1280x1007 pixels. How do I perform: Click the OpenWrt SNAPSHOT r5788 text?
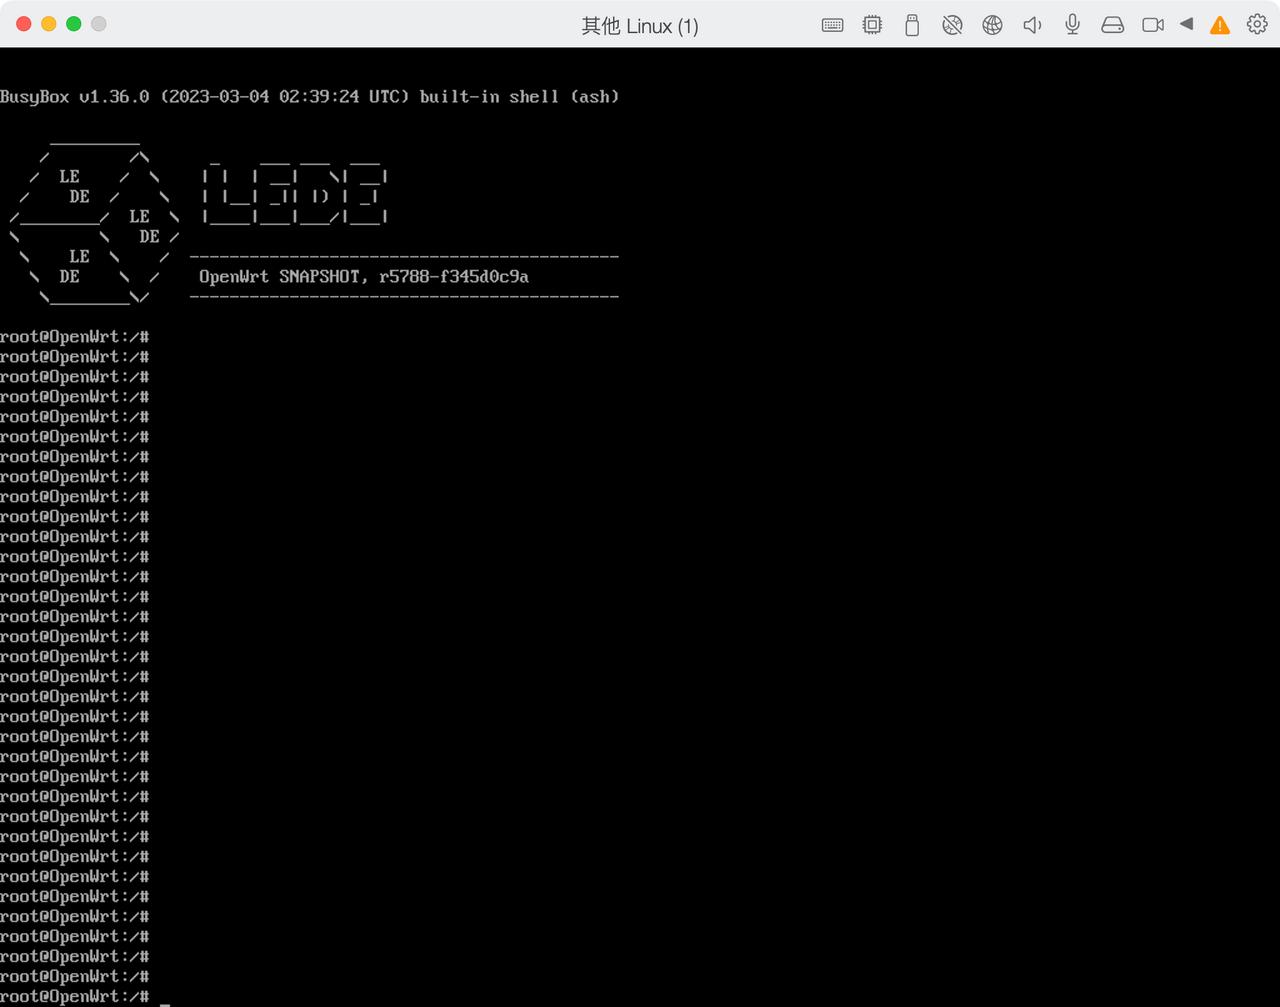(x=364, y=277)
